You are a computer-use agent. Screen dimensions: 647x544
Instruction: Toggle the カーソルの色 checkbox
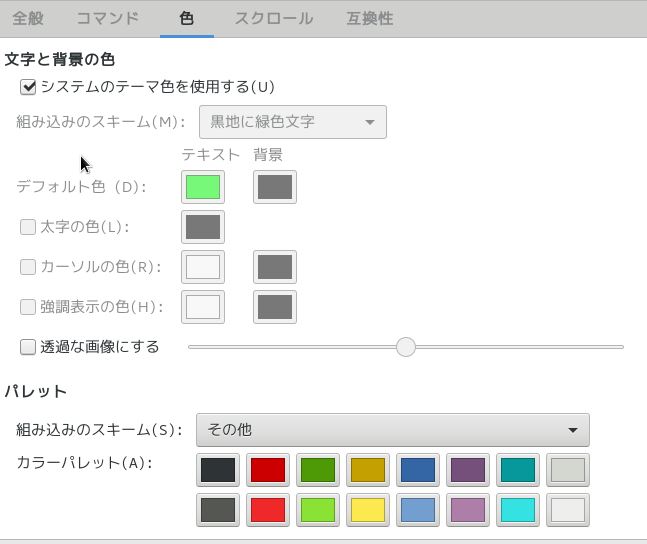[28, 267]
